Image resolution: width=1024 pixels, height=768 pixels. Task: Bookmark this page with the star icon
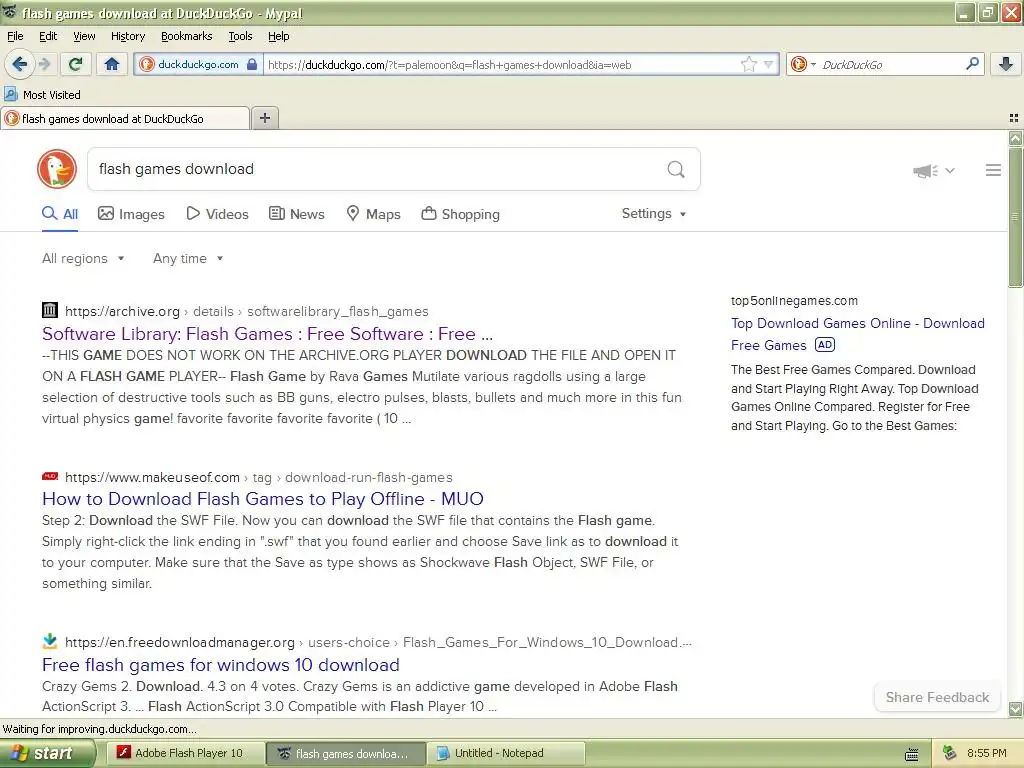[748, 64]
